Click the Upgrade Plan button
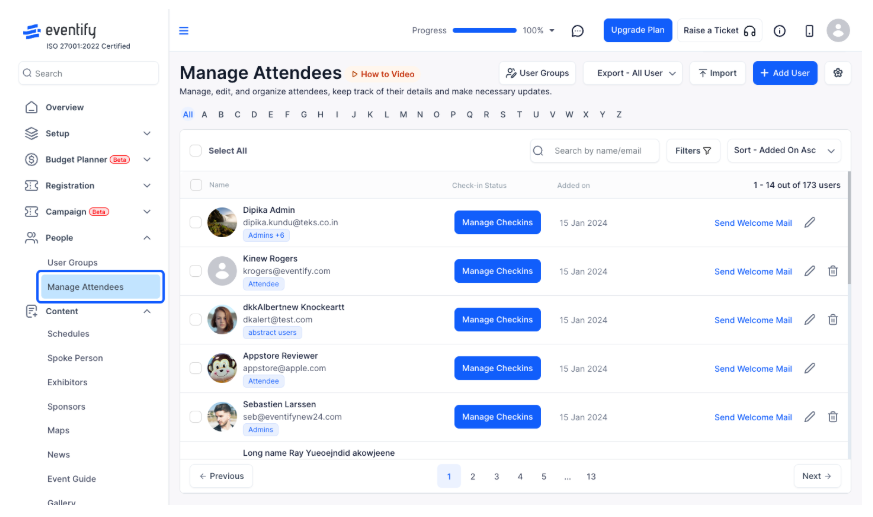 (637, 30)
